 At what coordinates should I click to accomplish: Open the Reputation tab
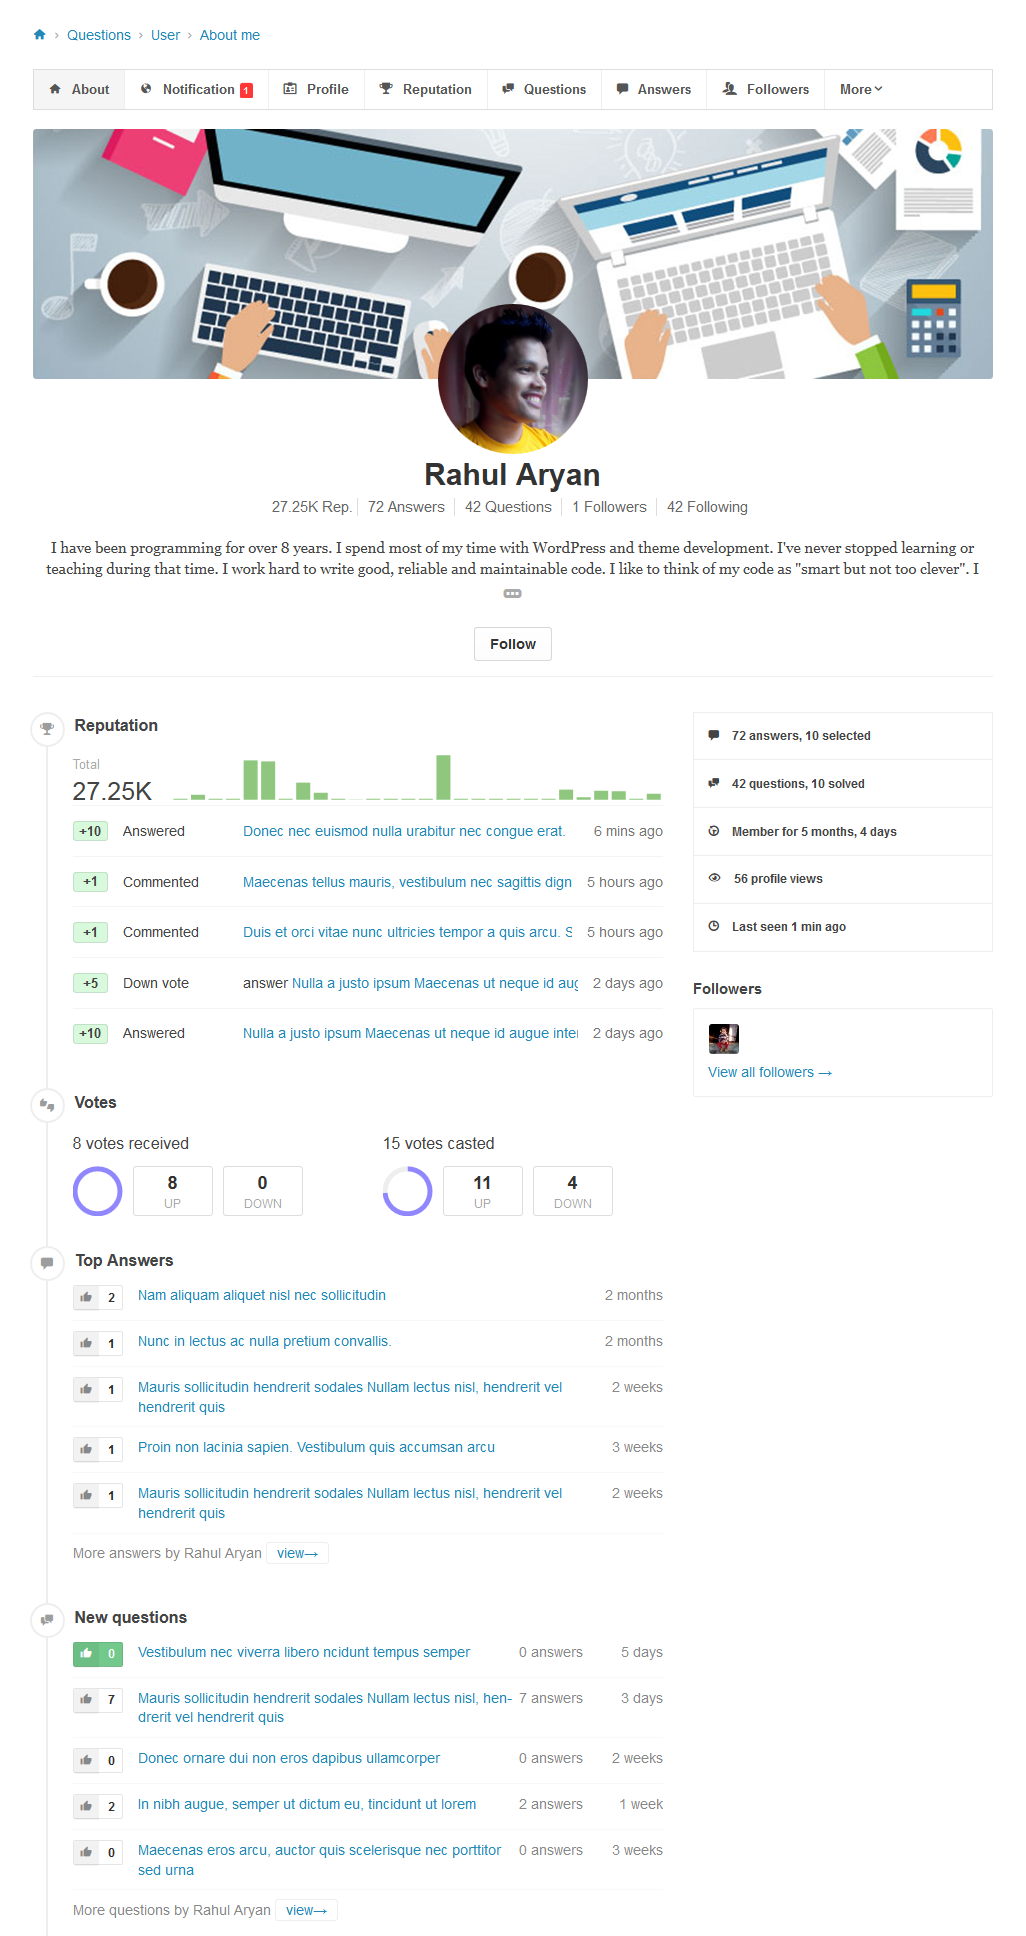coord(426,89)
